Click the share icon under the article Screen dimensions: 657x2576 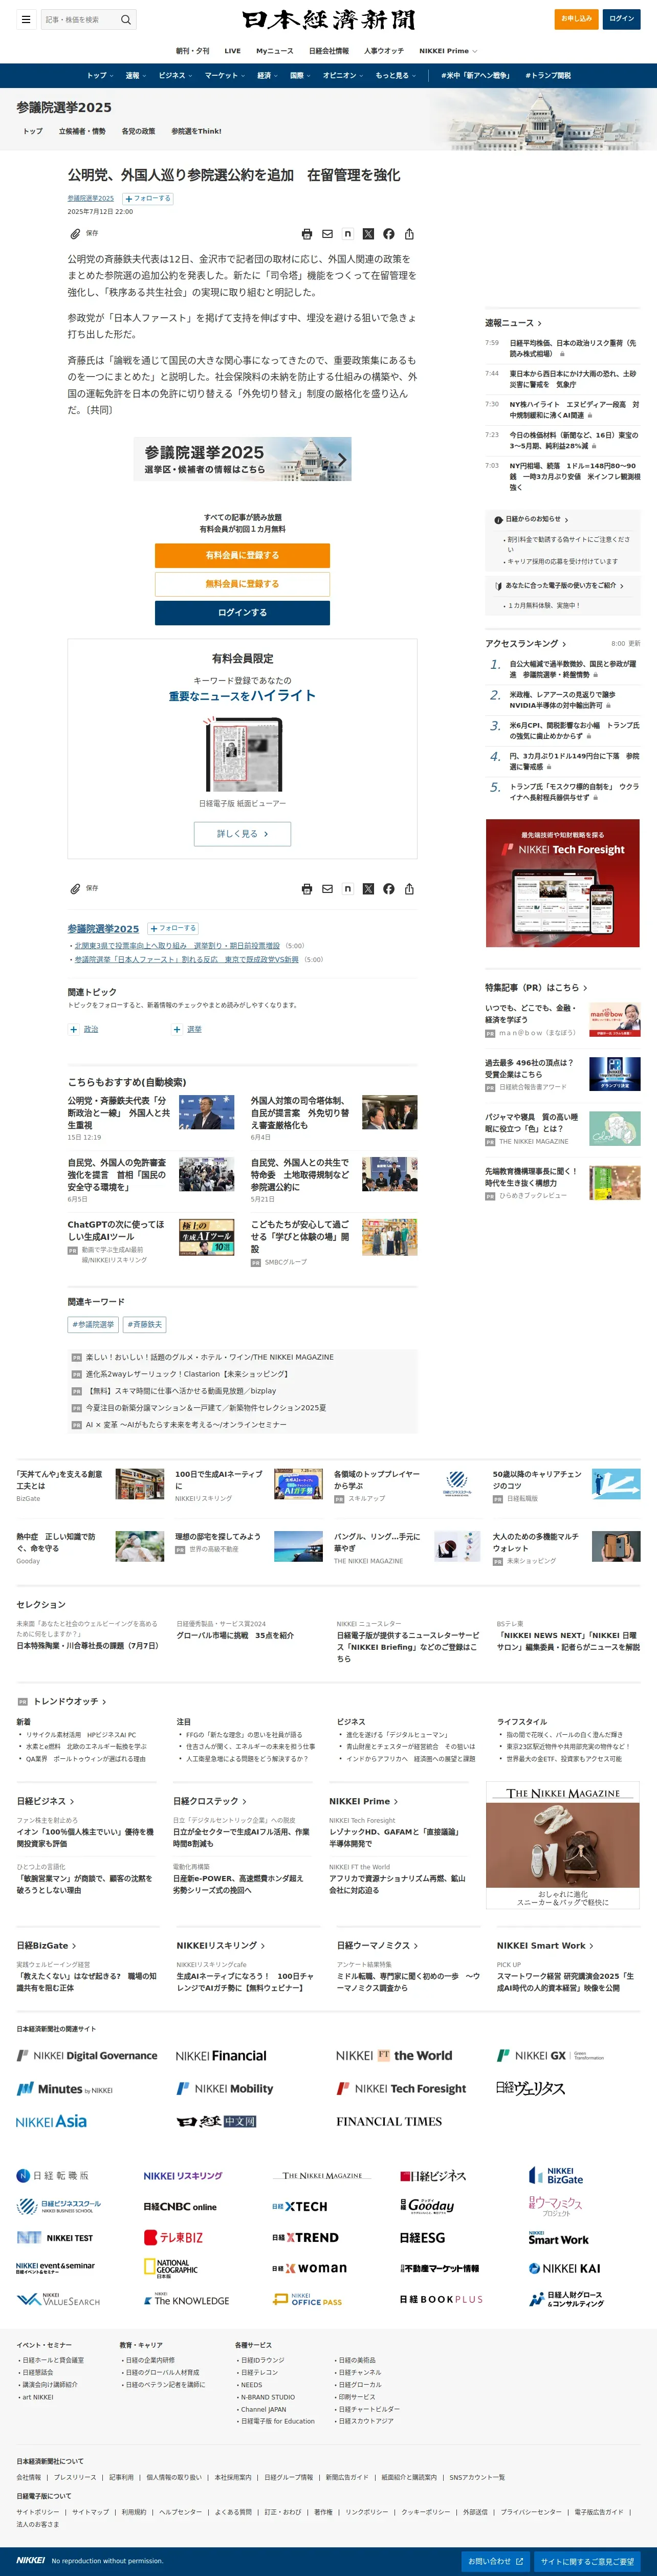pyautogui.click(x=409, y=889)
